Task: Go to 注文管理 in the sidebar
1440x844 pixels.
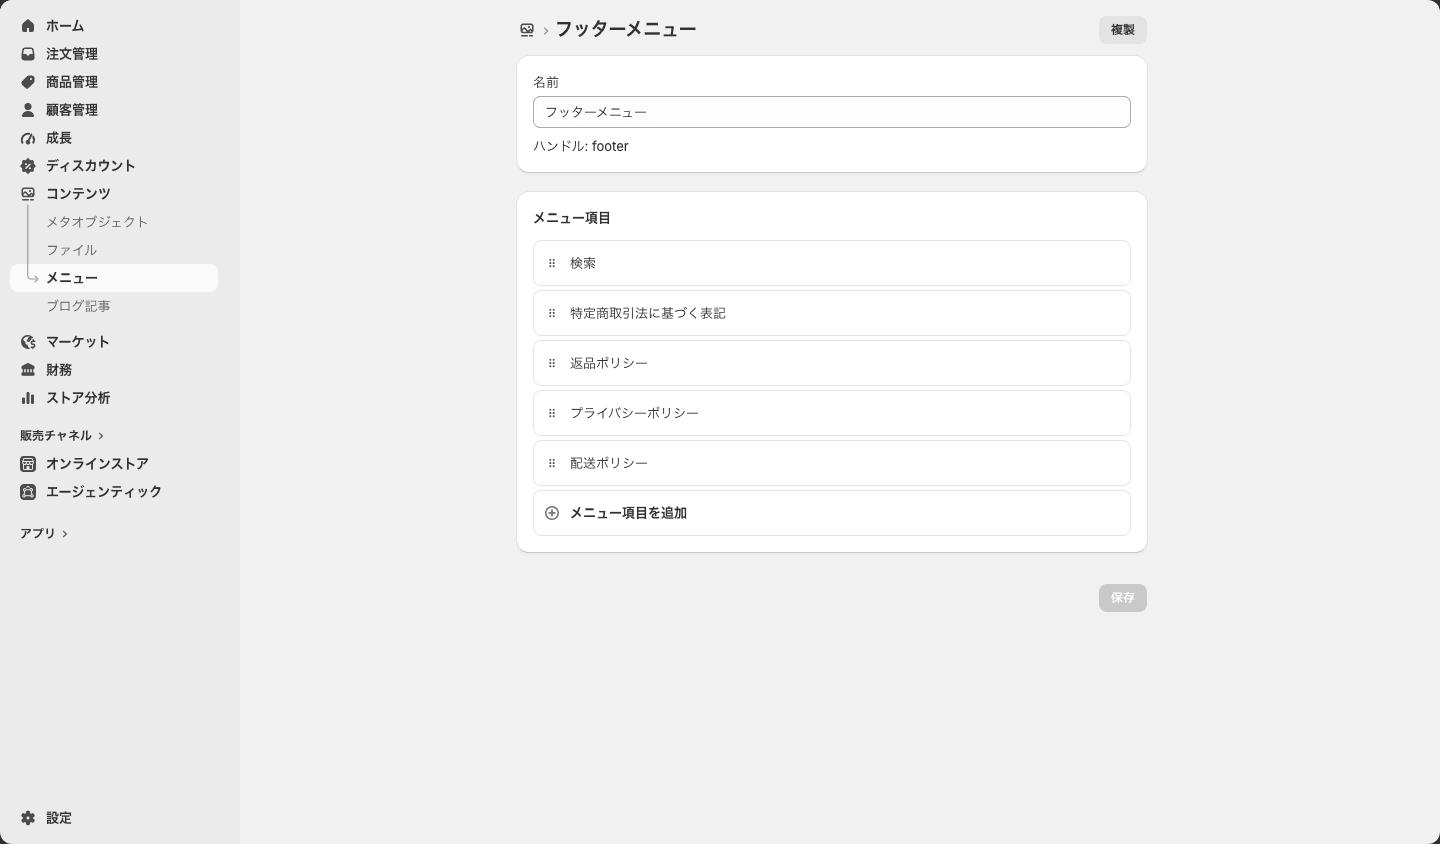Action: pyautogui.click(x=114, y=54)
